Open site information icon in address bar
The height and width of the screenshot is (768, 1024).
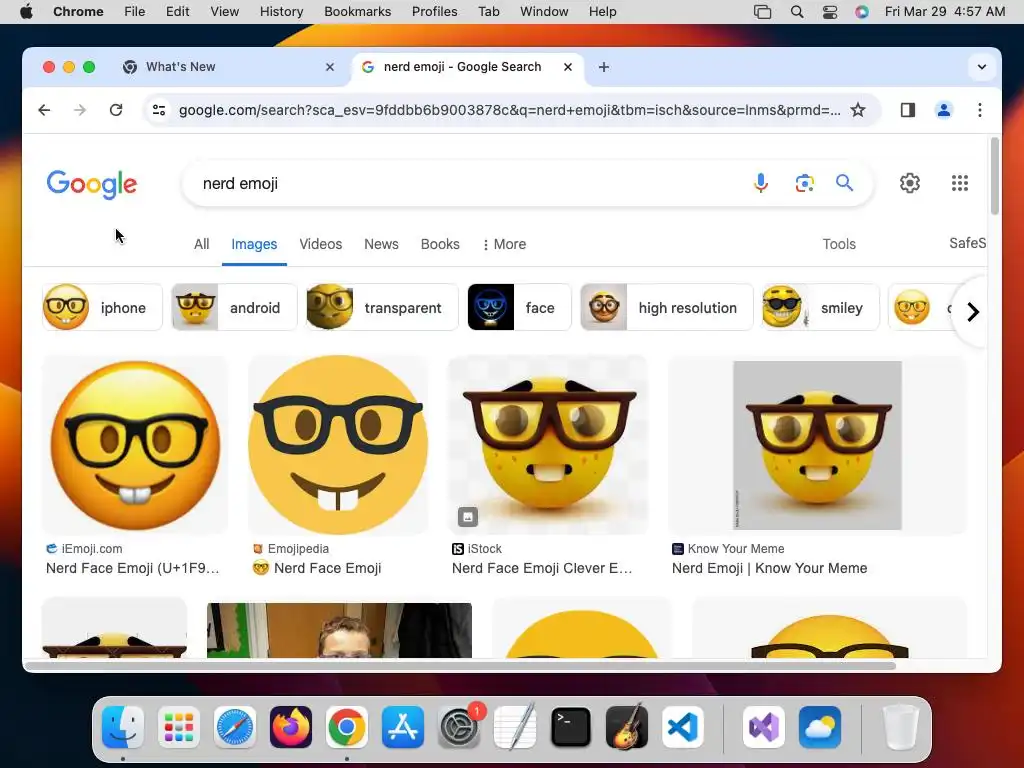pyautogui.click(x=159, y=110)
